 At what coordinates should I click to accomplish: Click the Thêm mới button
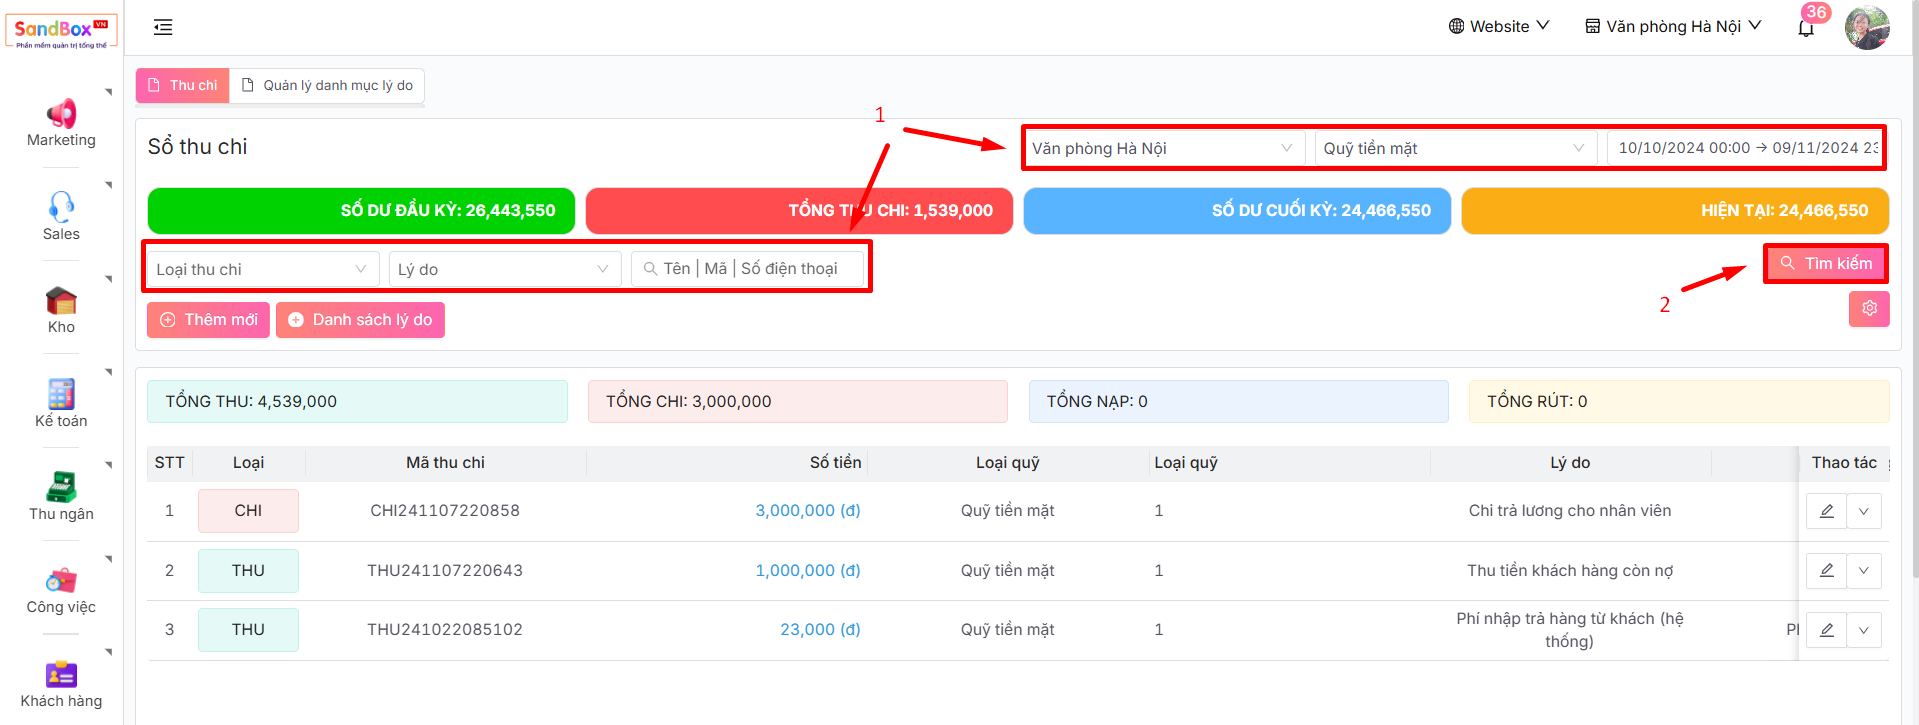209,320
